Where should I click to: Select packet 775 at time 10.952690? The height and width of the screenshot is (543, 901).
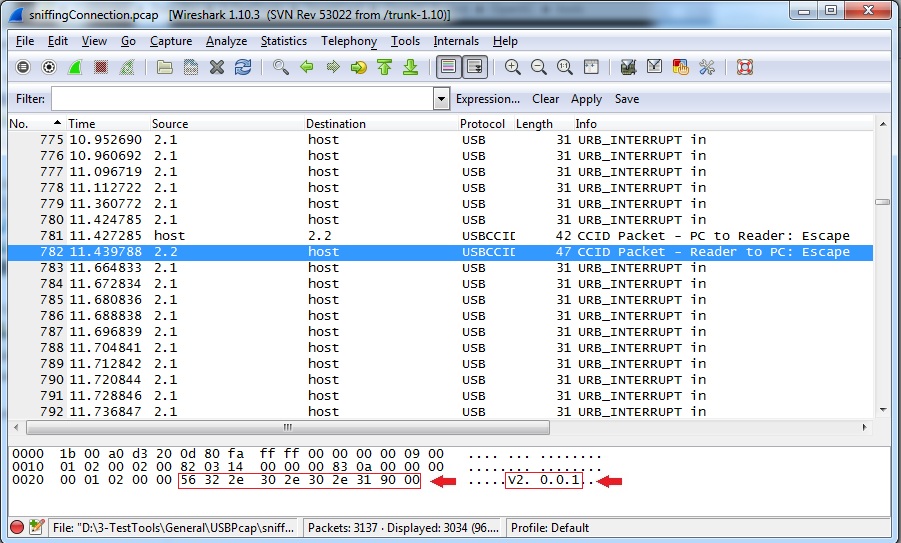(x=440, y=140)
